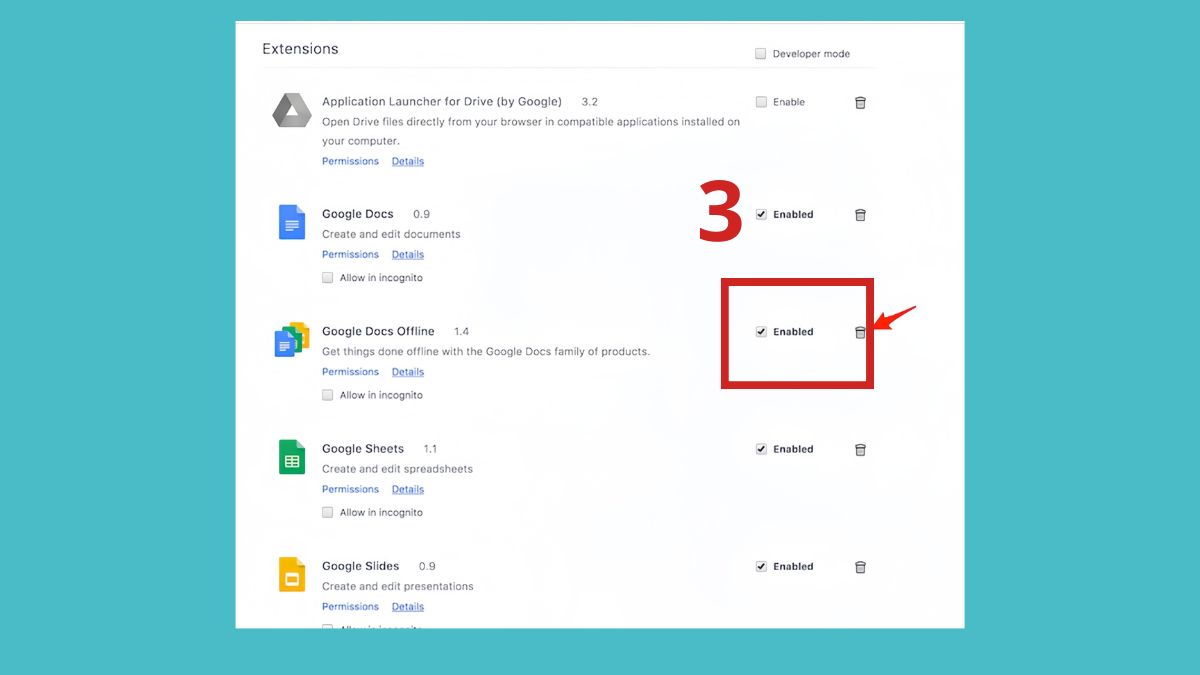Image resolution: width=1200 pixels, height=675 pixels.
Task: Open Permissions for Application Launcher for Drive
Action: pyautogui.click(x=350, y=161)
